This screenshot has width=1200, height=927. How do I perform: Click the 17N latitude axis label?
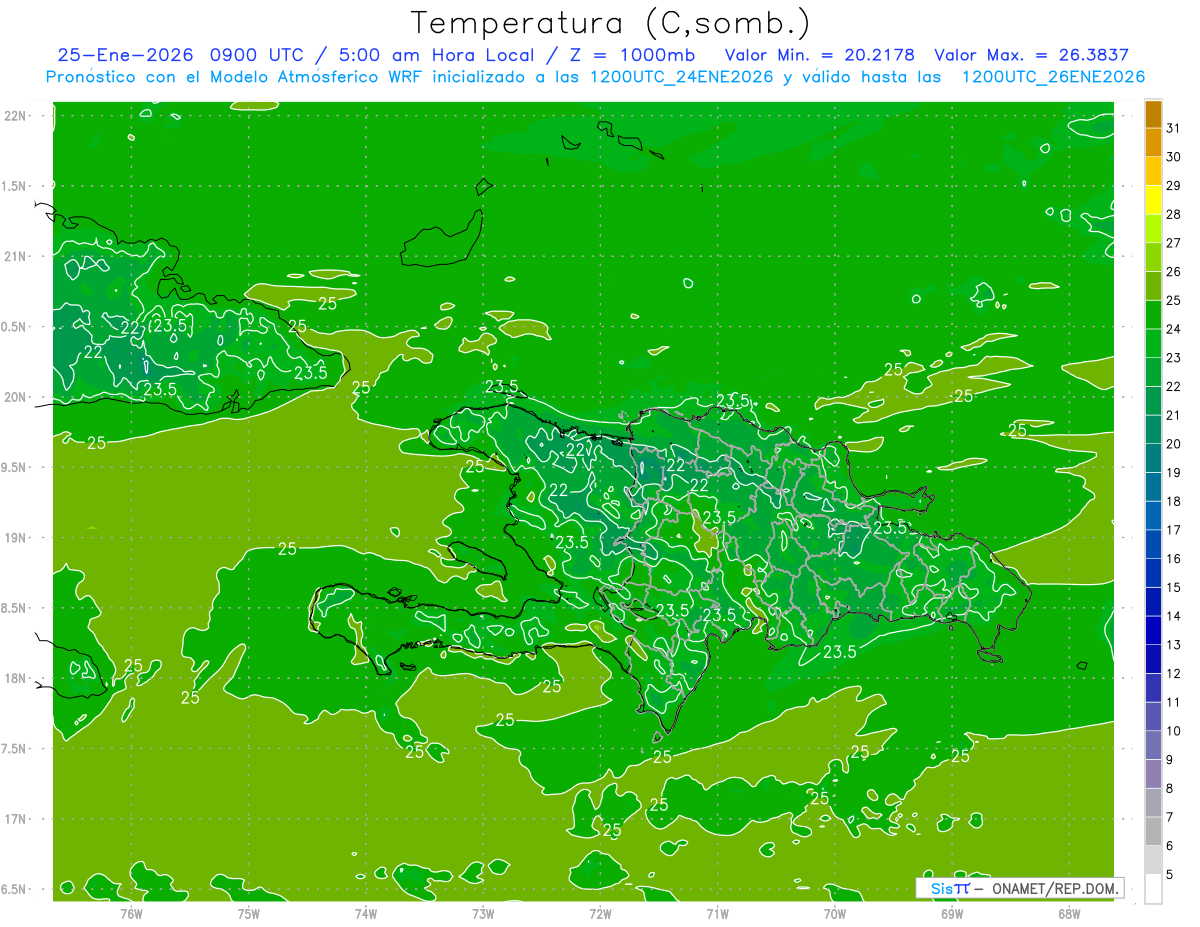click(15, 819)
